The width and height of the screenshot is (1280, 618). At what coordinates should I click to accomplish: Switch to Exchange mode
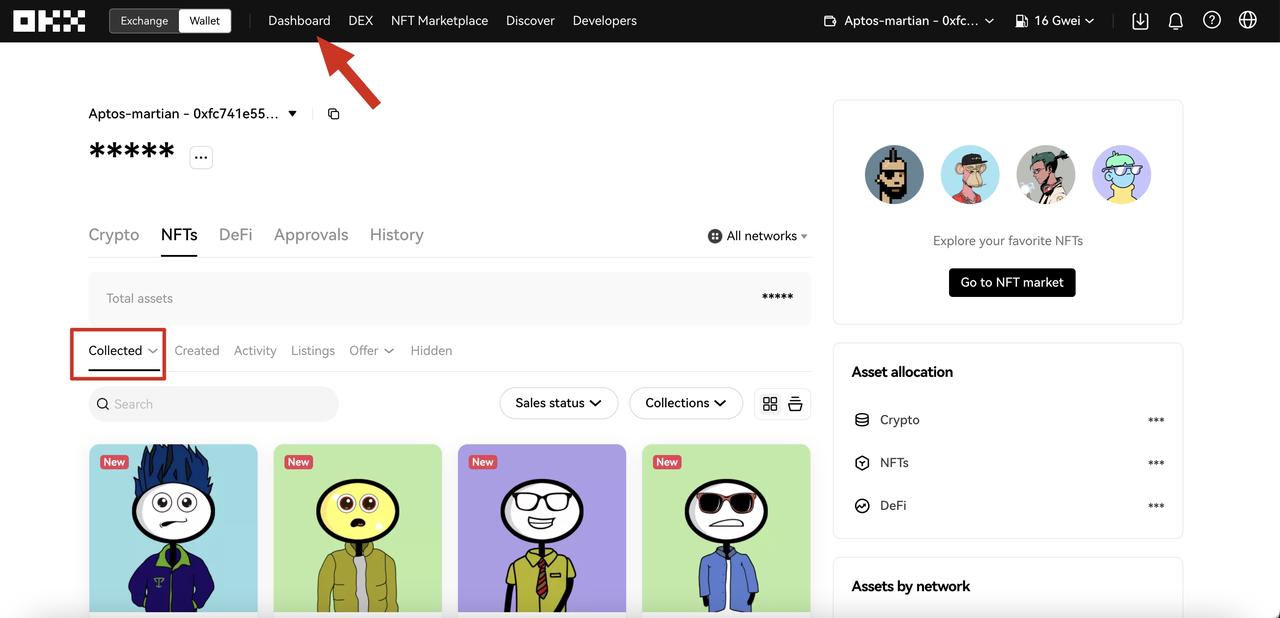[145, 21]
